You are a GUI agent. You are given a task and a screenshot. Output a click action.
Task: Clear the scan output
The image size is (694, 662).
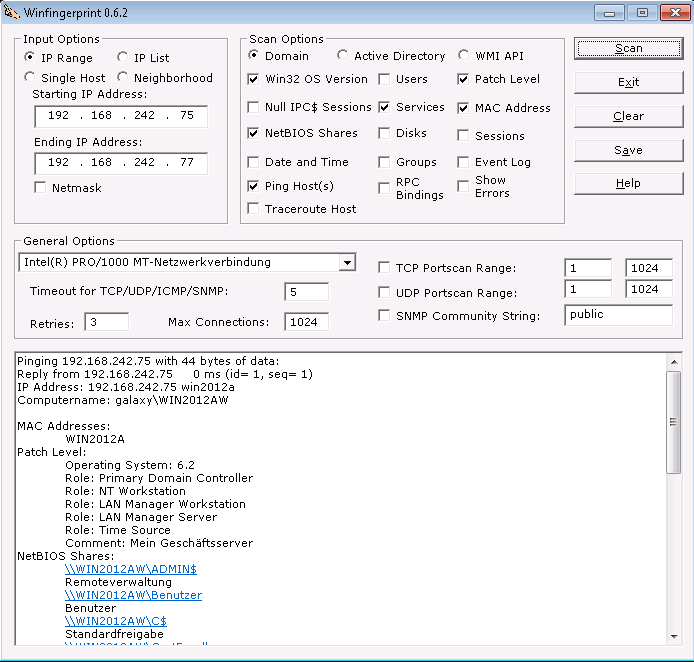[x=628, y=116]
